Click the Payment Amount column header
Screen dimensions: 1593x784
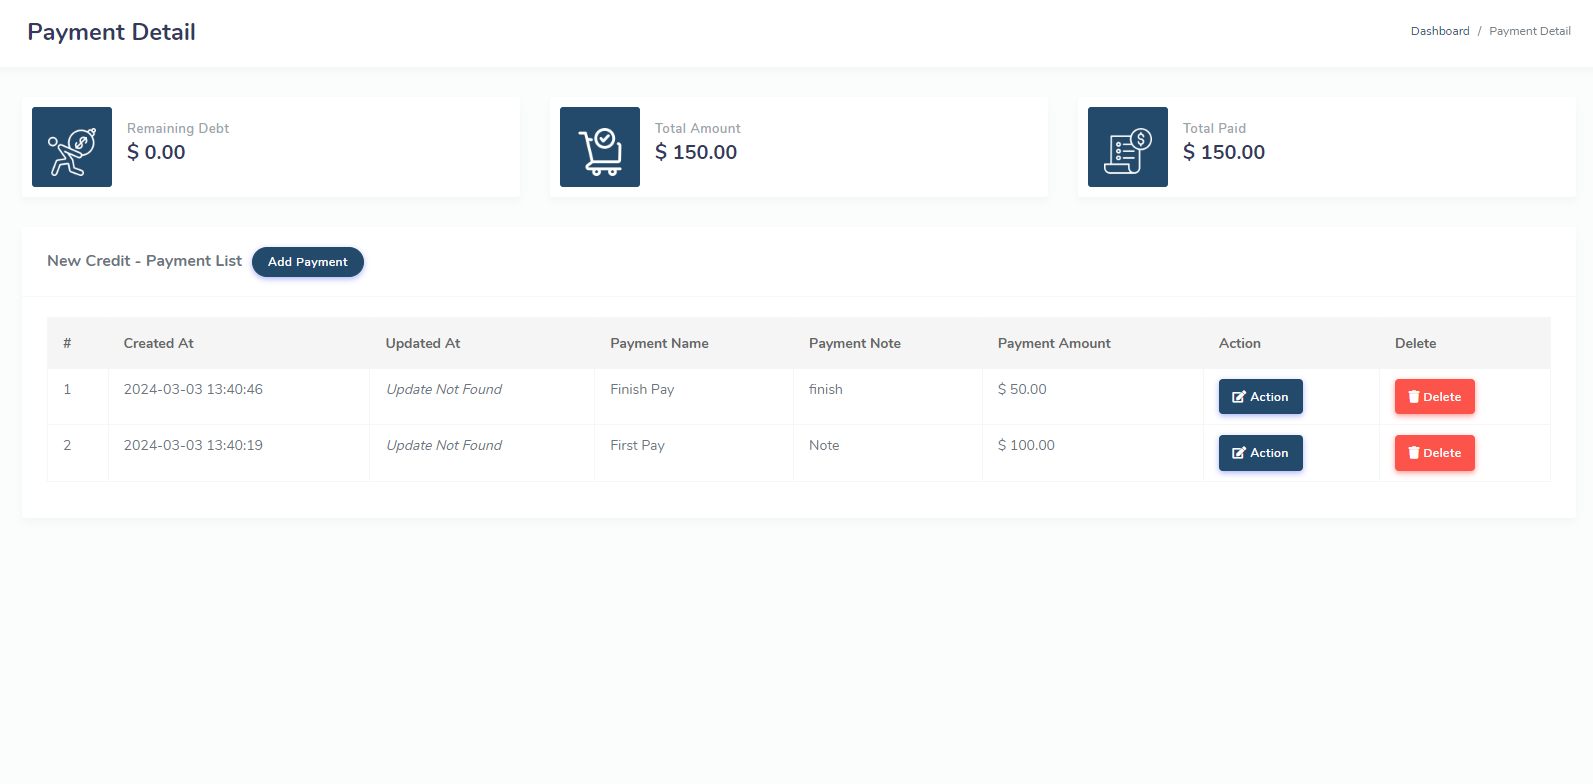point(1053,343)
